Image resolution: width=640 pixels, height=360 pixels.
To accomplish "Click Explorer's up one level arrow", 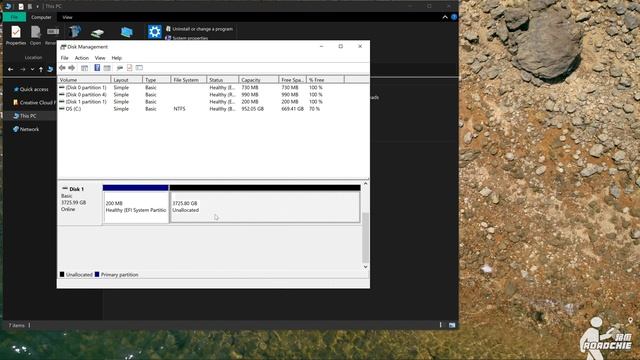I will 41,69.
